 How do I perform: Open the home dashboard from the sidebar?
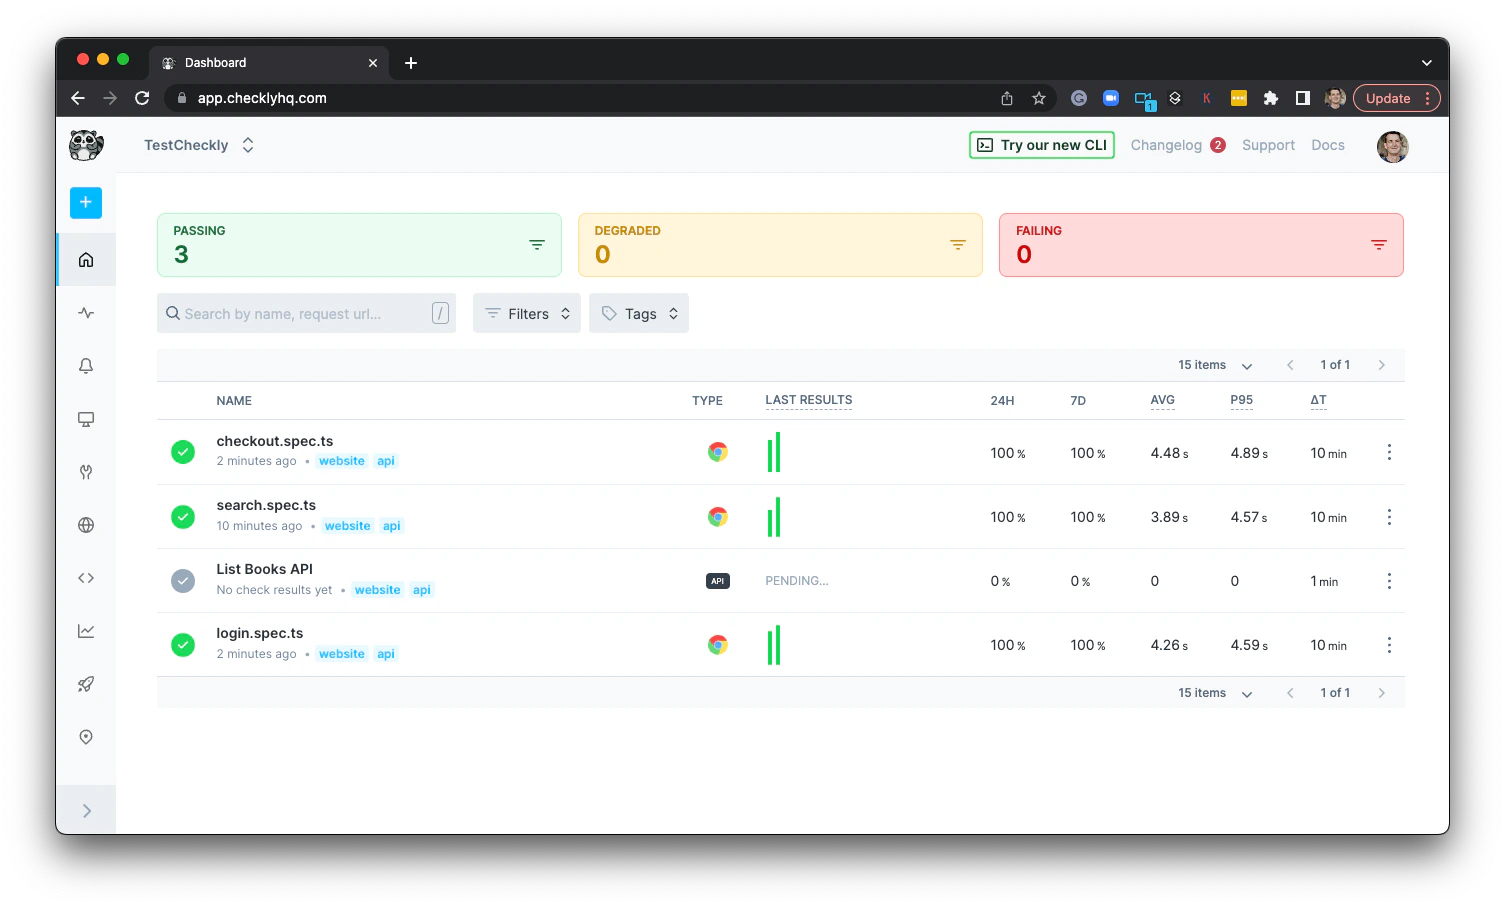coord(85,259)
